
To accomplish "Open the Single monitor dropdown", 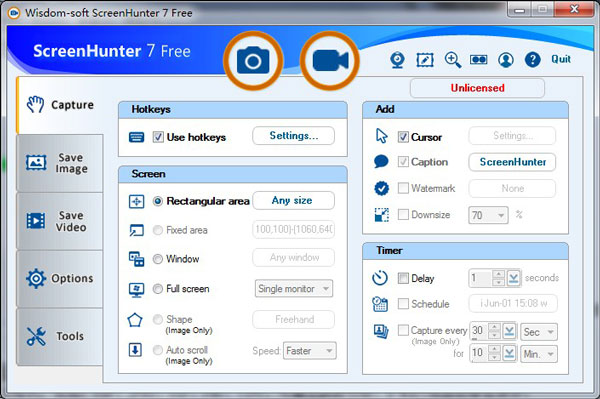I will pos(294,288).
